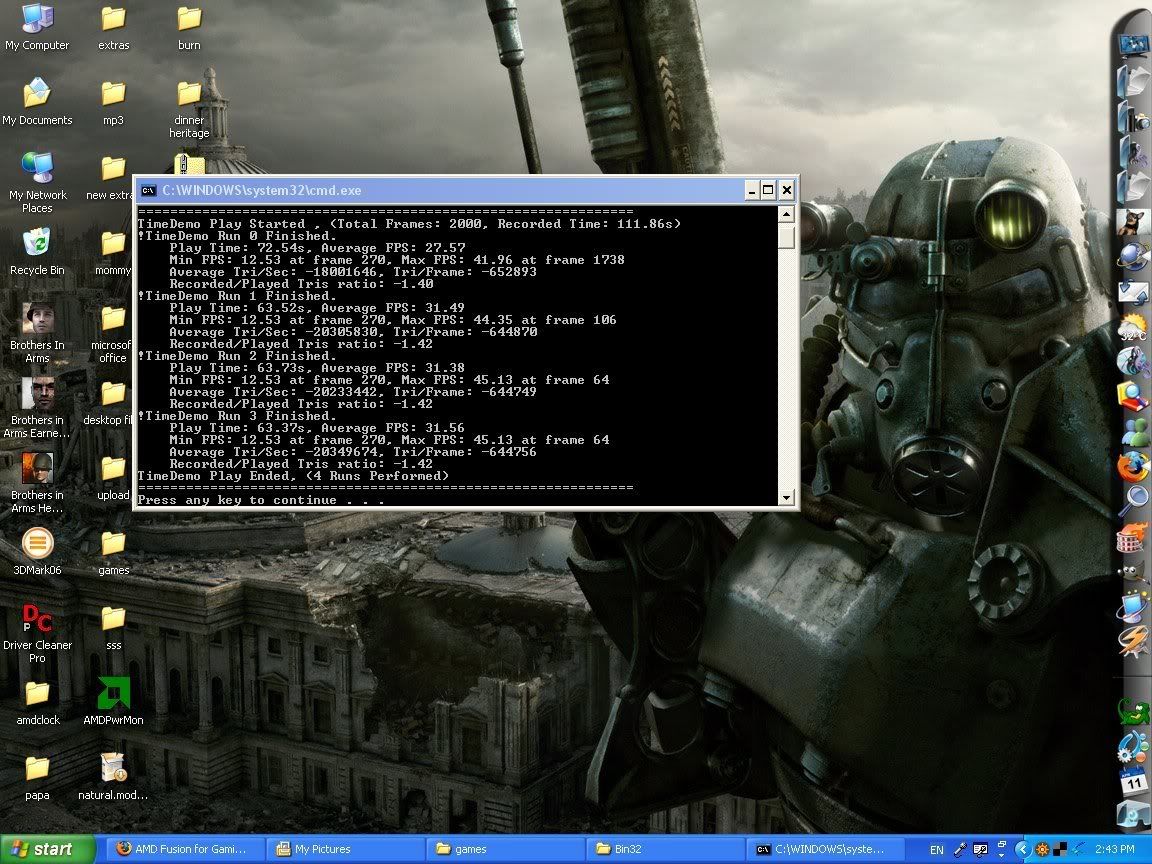Open the weather icon showing 32°C
Screen dimensions: 1152x864
click(x=1133, y=327)
